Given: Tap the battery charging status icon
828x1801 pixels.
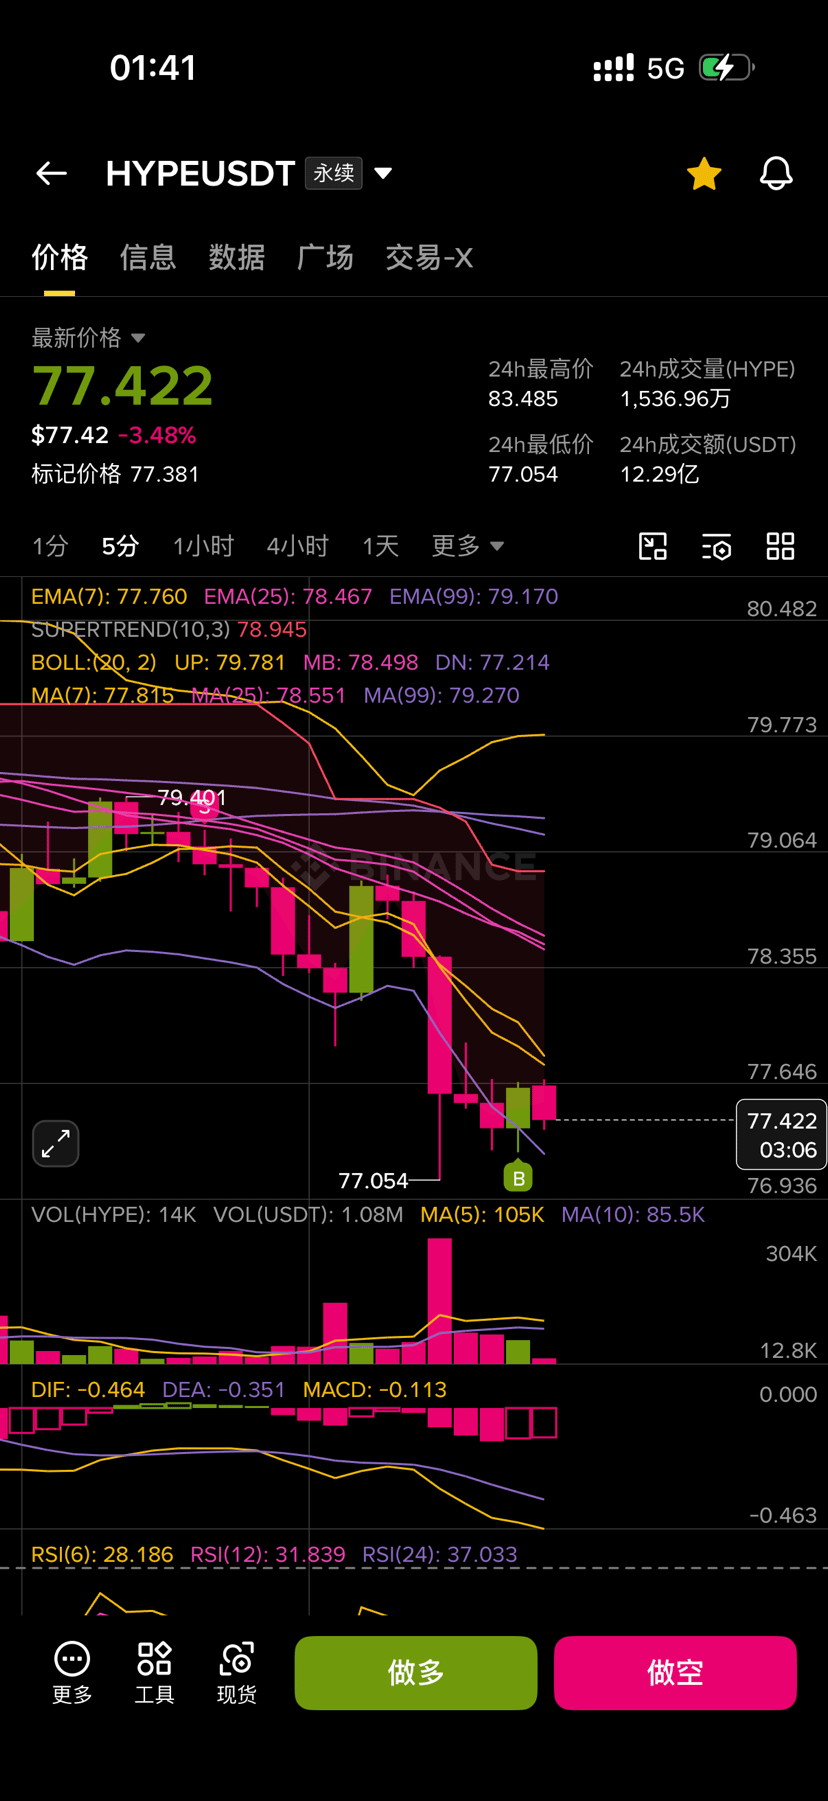Looking at the screenshot, I should tap(727, 68).
